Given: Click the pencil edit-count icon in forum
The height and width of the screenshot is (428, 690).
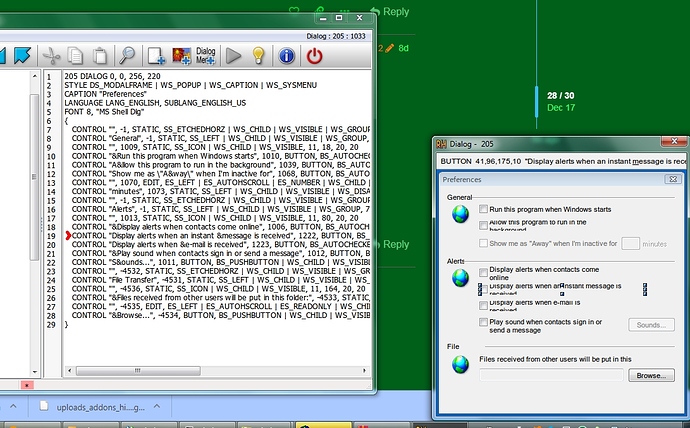Looking at the screenshot, I should tap(389, 48).
